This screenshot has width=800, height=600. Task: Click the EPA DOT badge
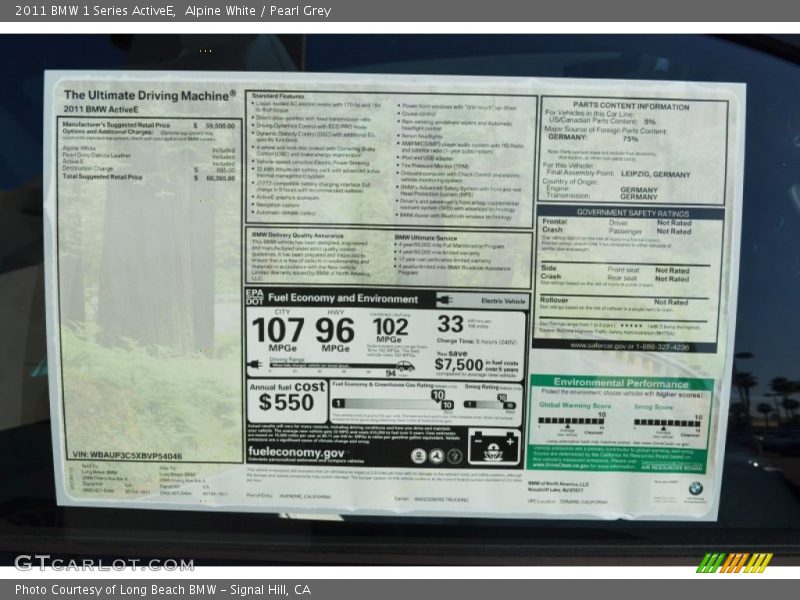[x=255, y=297]
